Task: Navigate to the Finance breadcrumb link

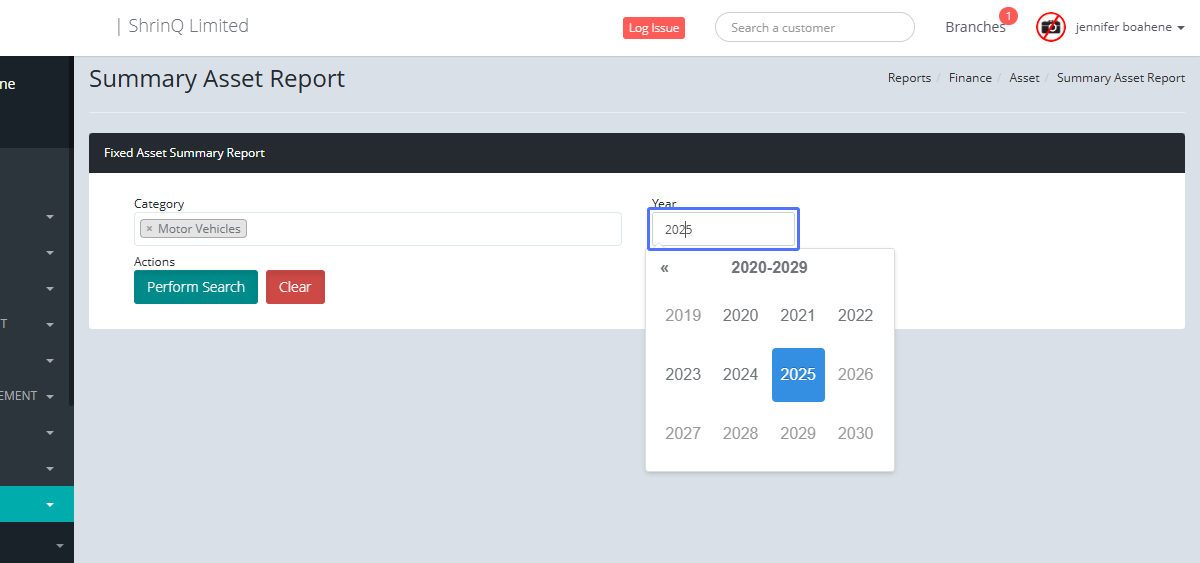Action: point(970,78)
